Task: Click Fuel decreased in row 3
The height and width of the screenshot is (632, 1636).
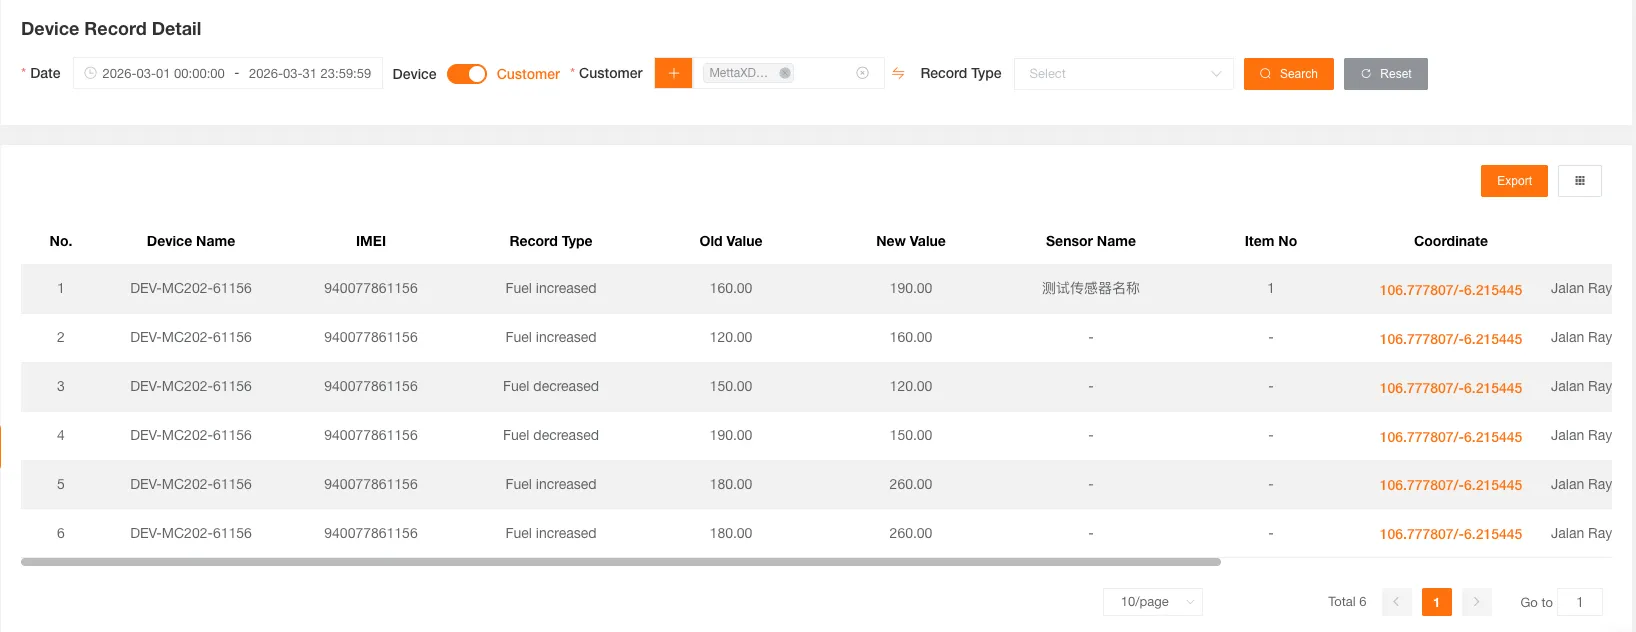Action: (x=551, y=386)
